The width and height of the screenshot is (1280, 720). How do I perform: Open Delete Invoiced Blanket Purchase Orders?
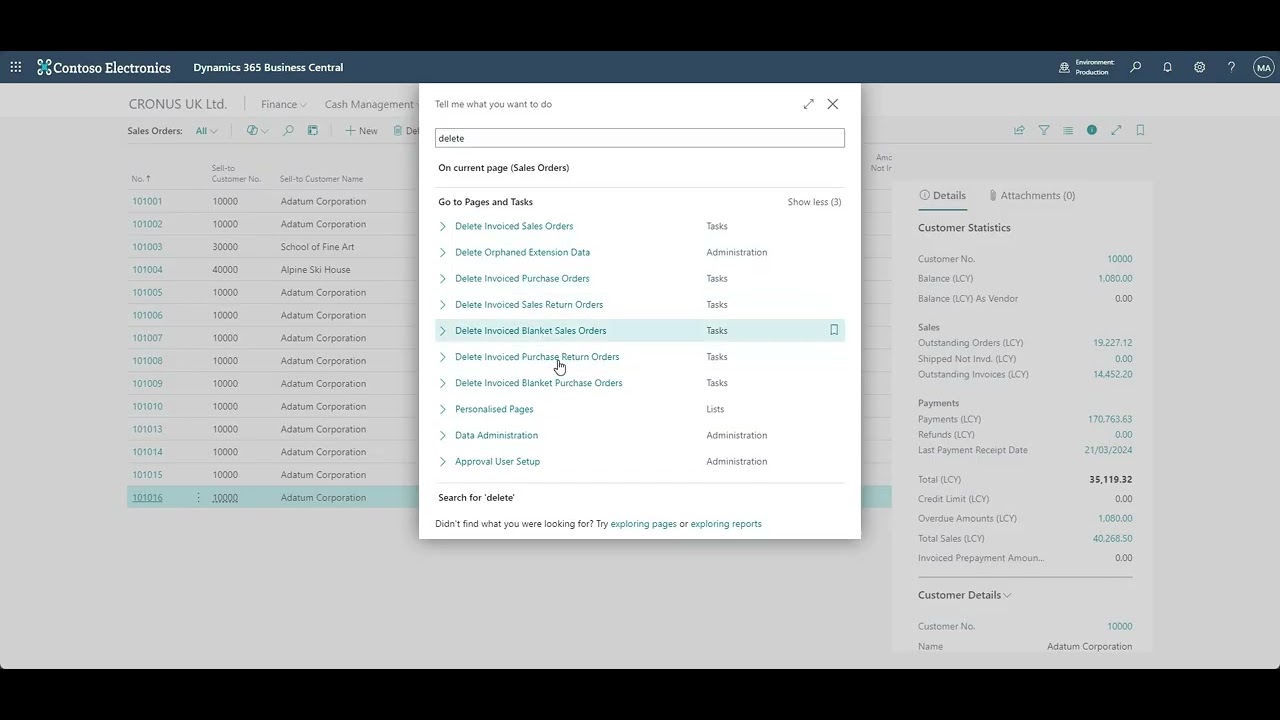coord(538,383)
